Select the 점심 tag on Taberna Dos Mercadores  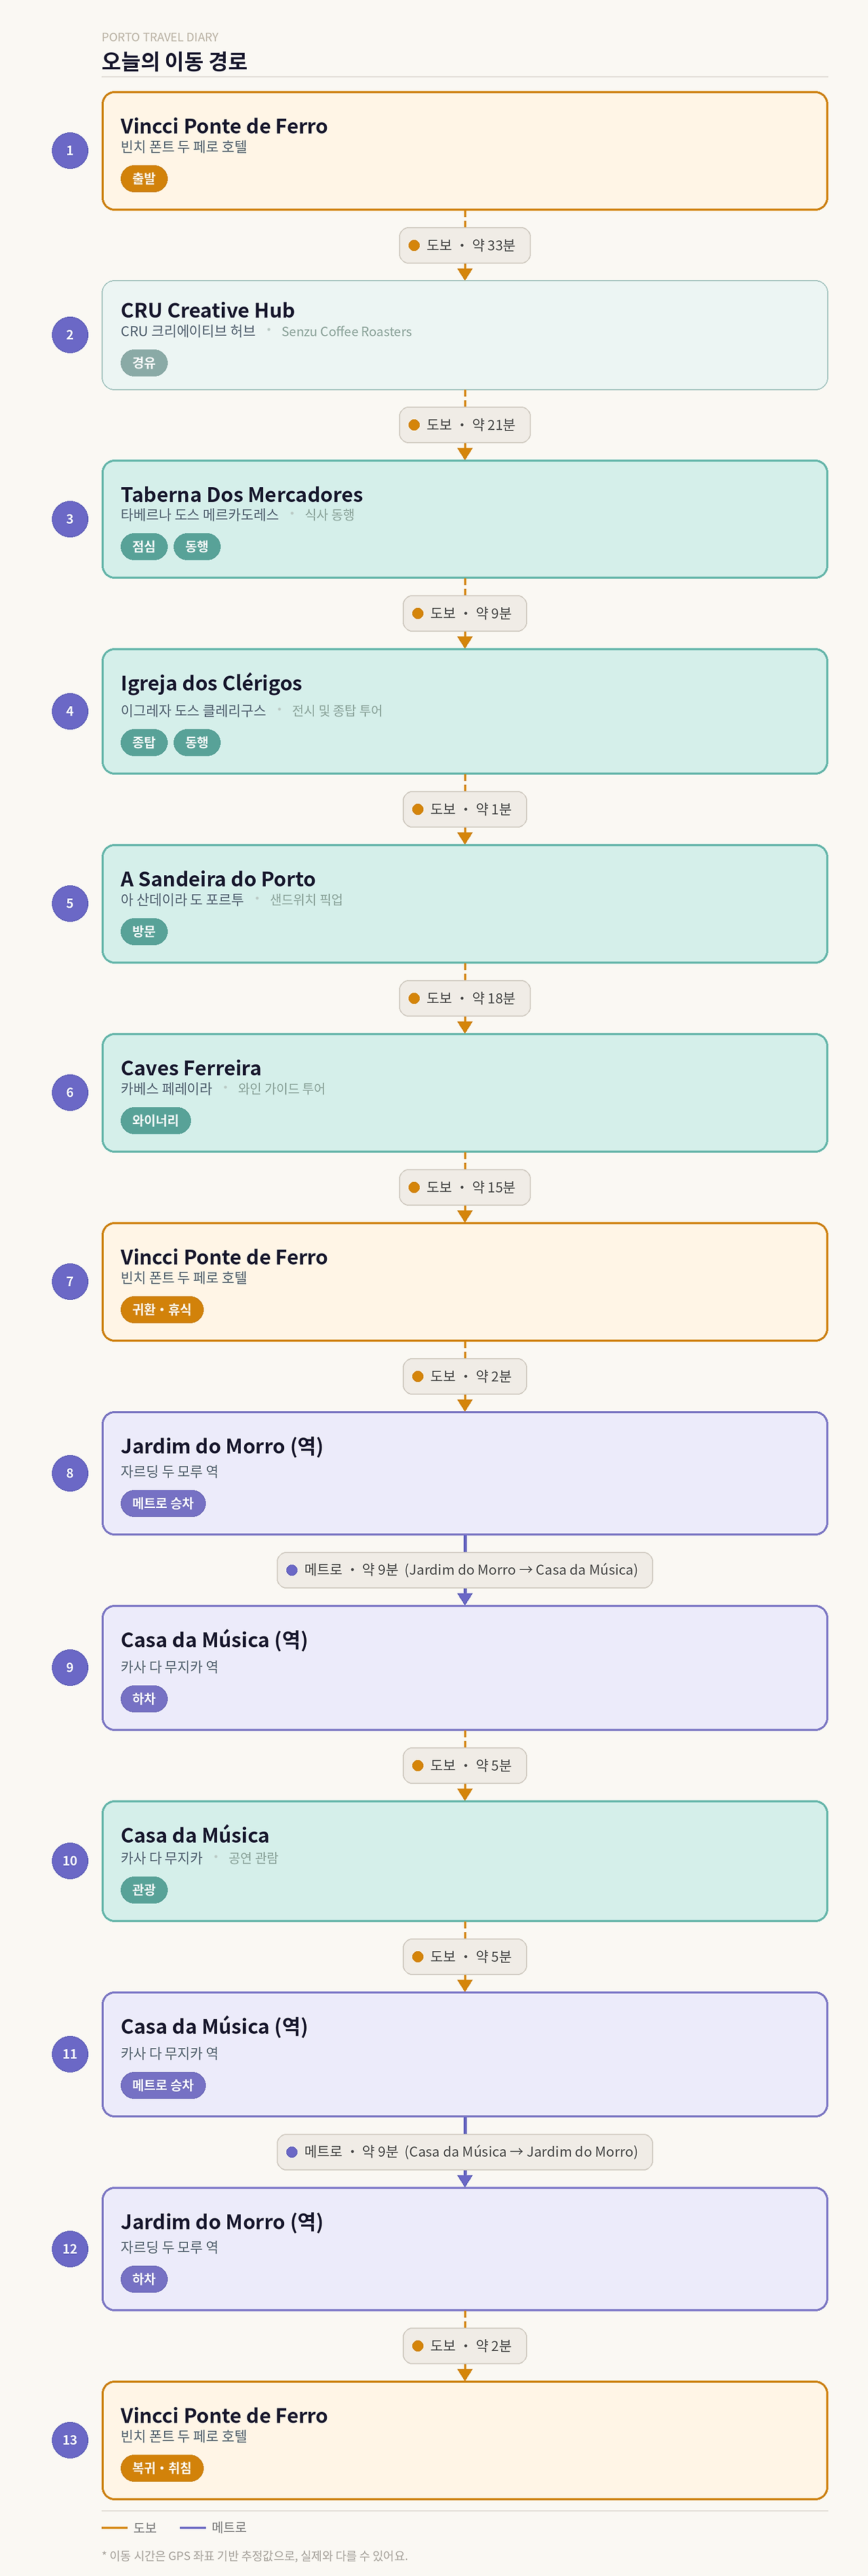tap(144, 547)
